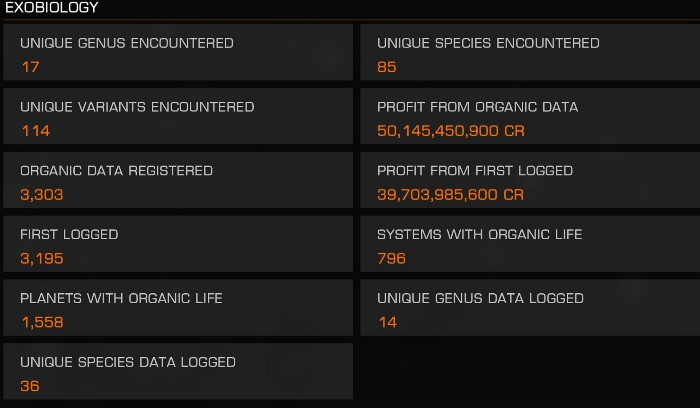The image size is (700, 408).
Task: Open the Profit From Organic Data tile
Action: 530,117
